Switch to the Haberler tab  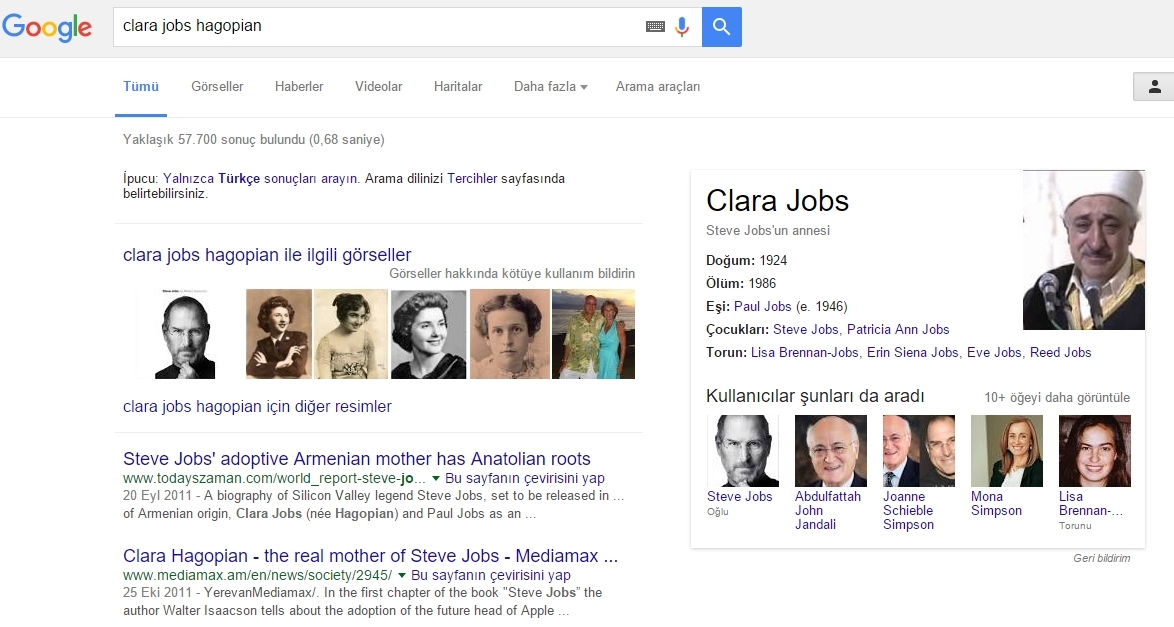coord(299,86)
